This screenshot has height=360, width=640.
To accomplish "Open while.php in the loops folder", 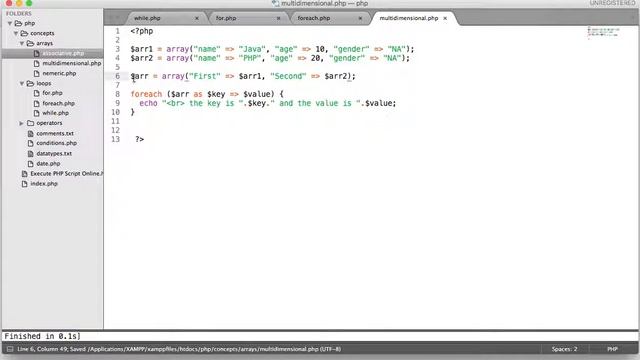I will tap(56, 113).
